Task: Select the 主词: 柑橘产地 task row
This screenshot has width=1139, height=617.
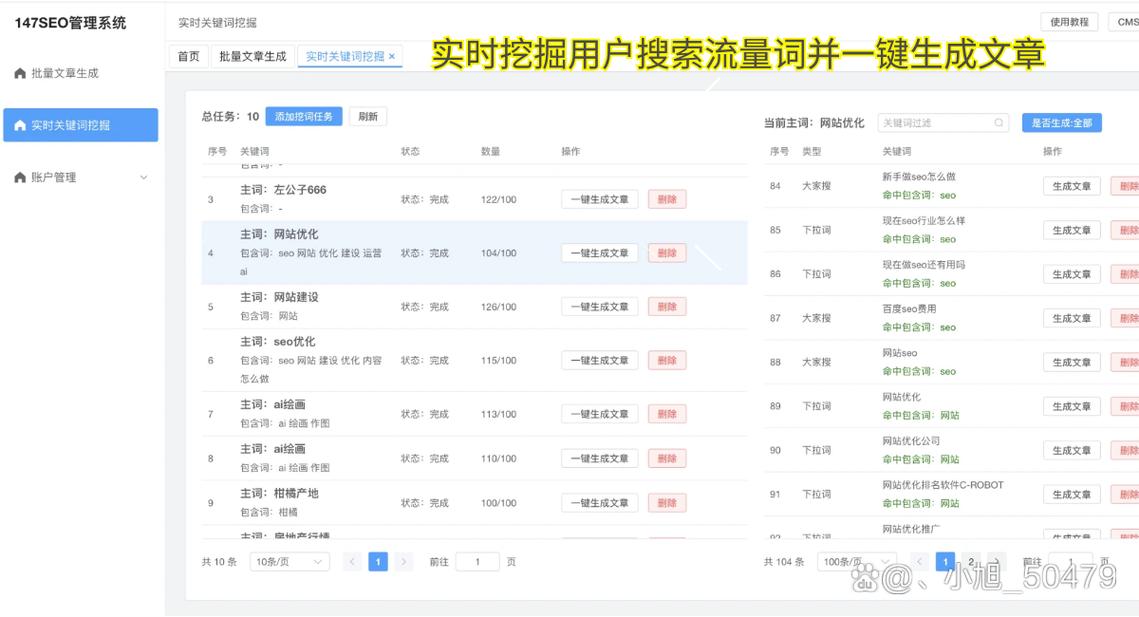Action: pyautogui.click(x=474, y=503)
